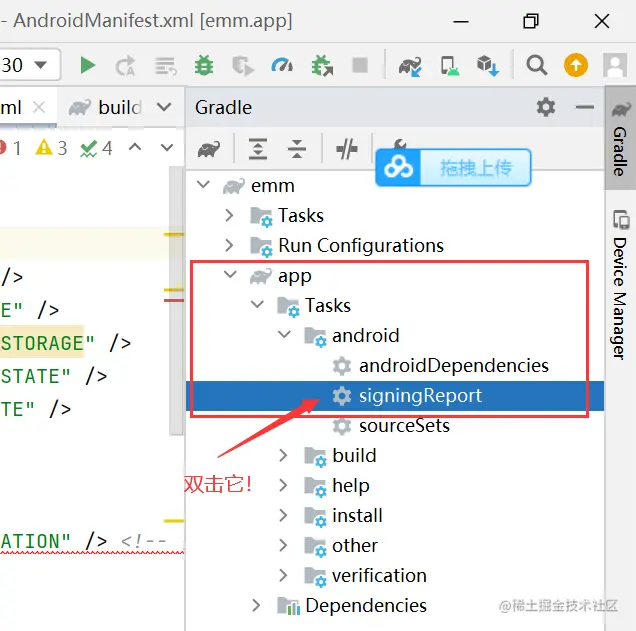Open Gradle panel settings gear
This screenshot has width=636, height=631.
tap(546, 107)
